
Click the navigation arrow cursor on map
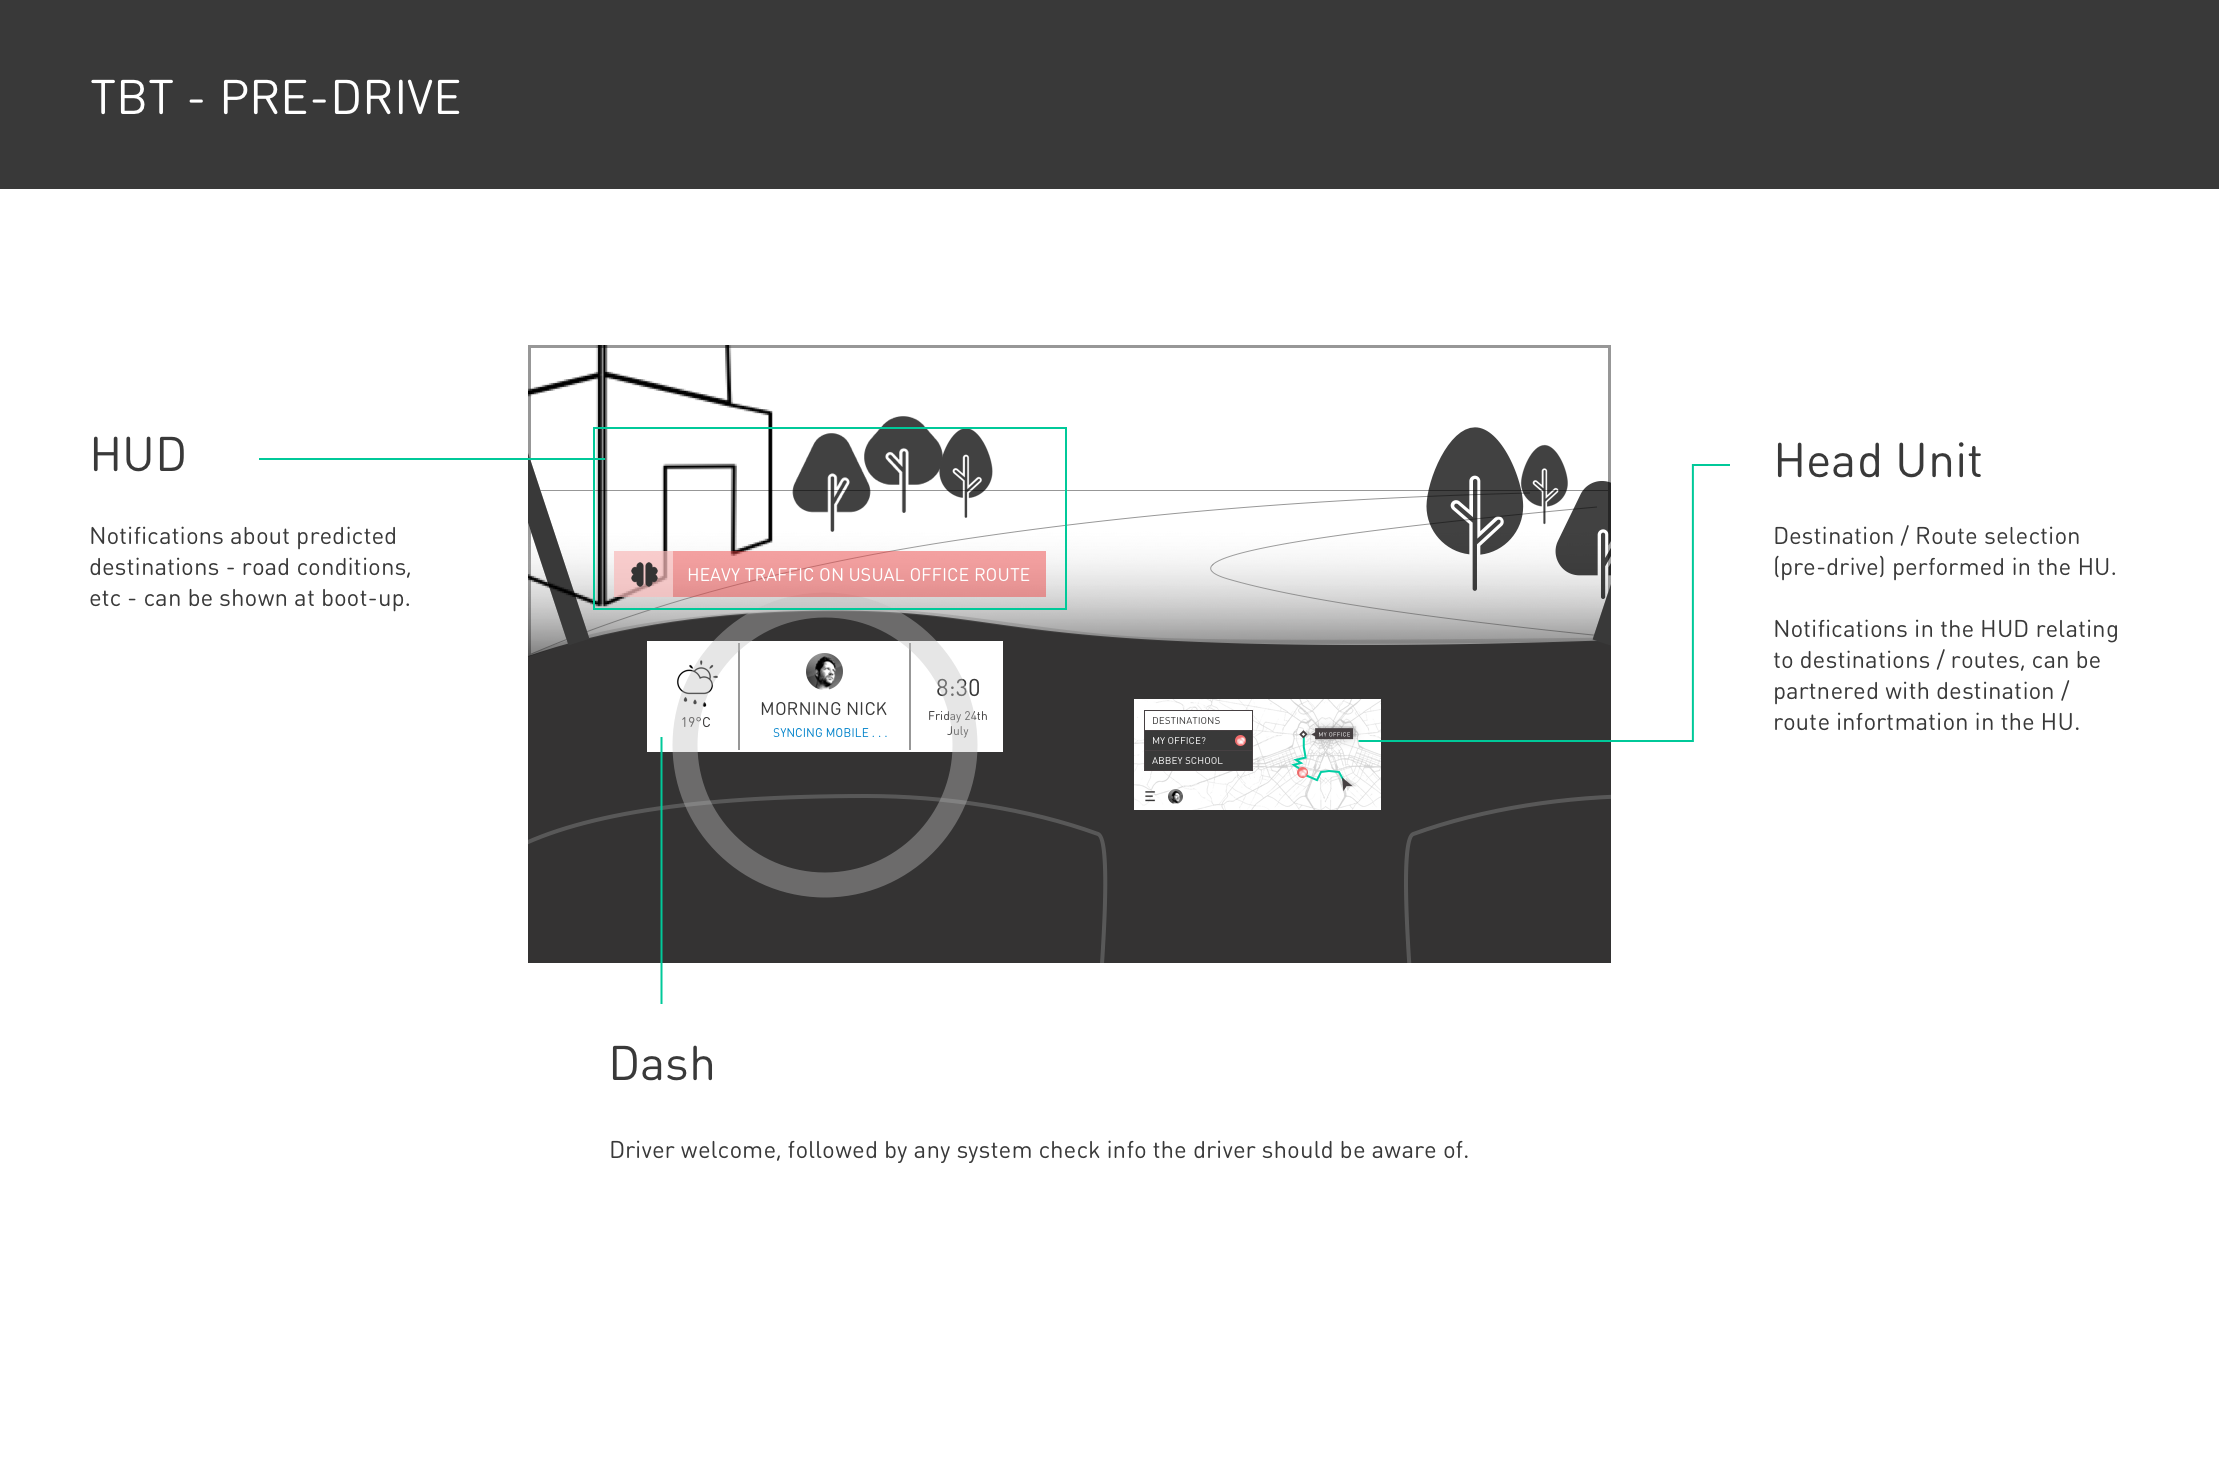tap(1345, 784)
